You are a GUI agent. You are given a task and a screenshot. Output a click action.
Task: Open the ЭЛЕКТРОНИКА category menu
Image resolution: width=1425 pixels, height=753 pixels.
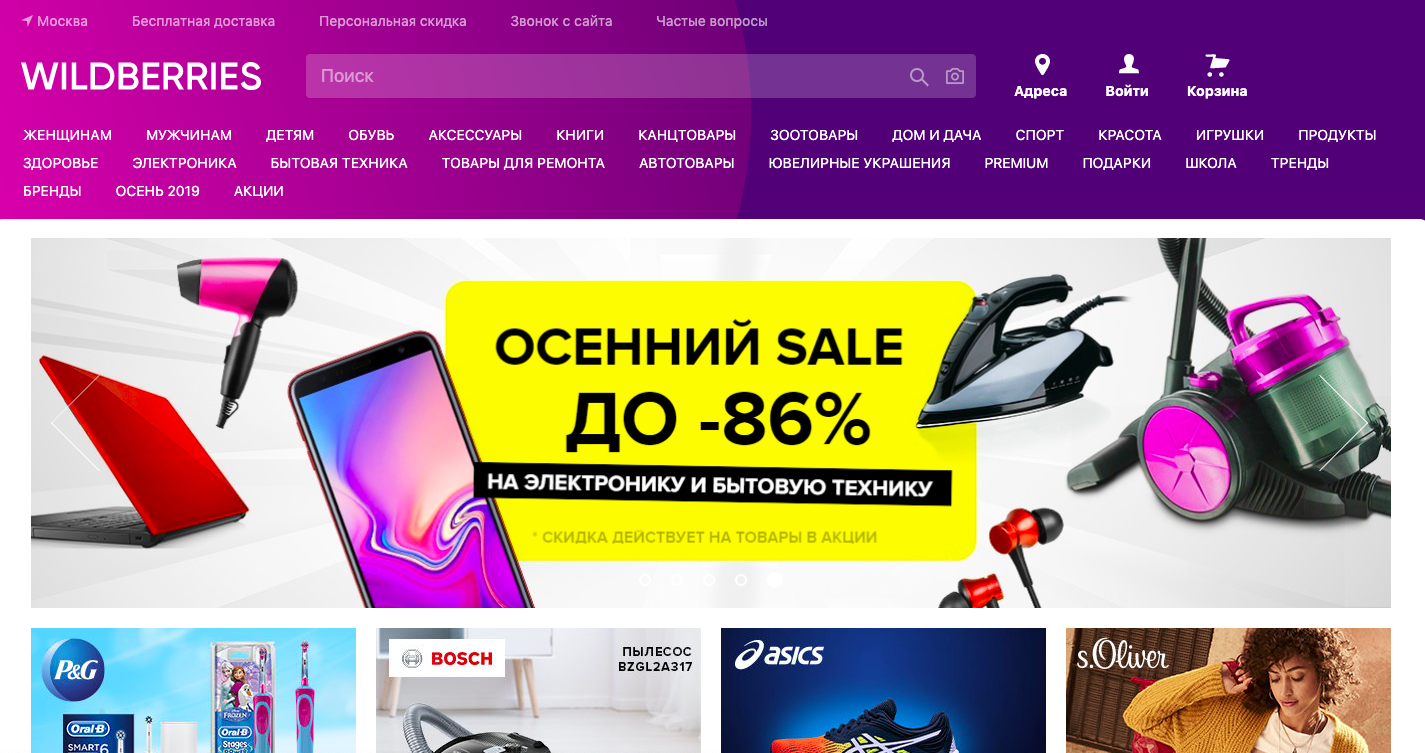(x=185, y=163)
